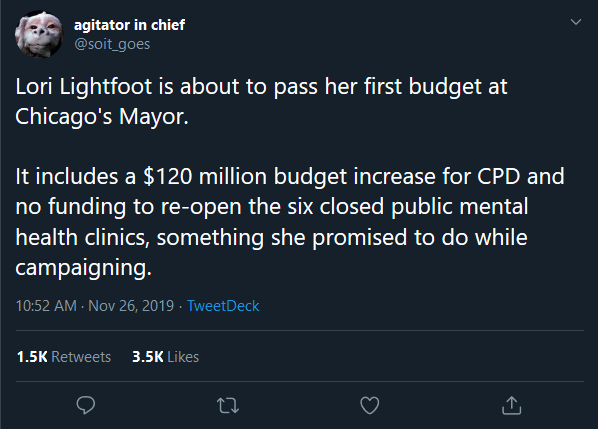Screen dimensions: 598x429
Task: Expand the tweet options chevron menu
Action: [576, 22]
